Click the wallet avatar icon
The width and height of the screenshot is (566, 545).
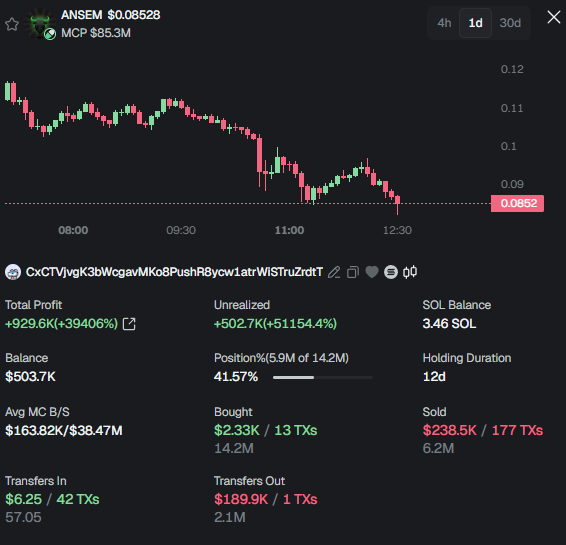(13, 272)
